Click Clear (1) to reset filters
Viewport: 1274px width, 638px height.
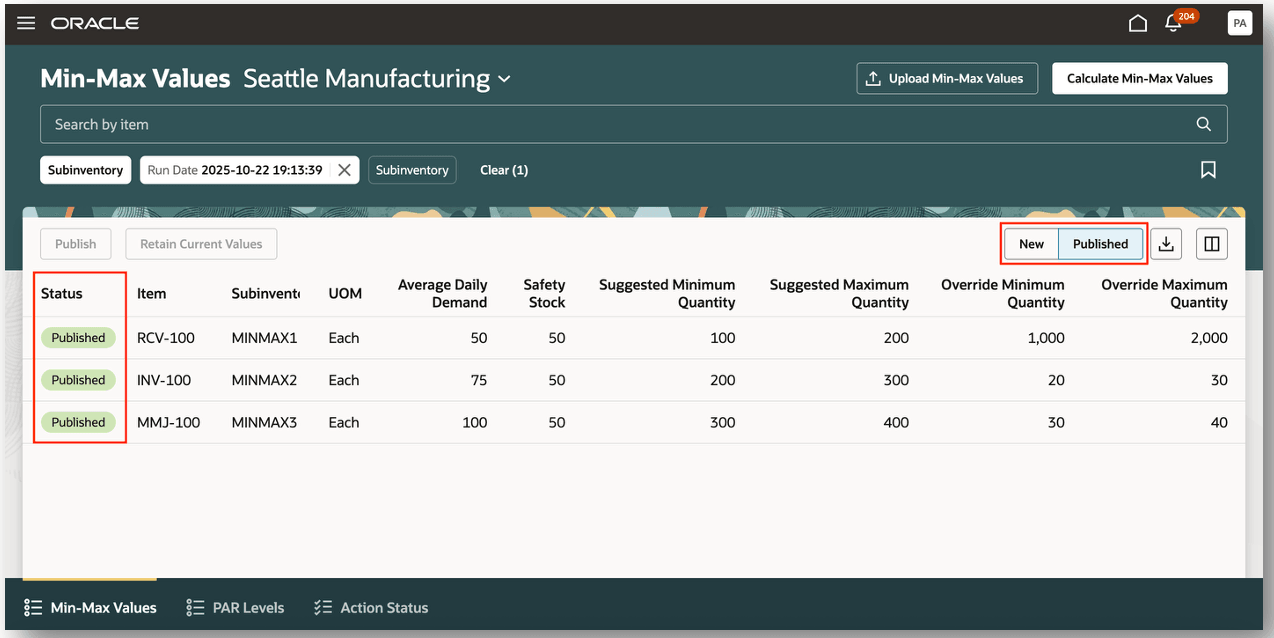tap(504, 170)
